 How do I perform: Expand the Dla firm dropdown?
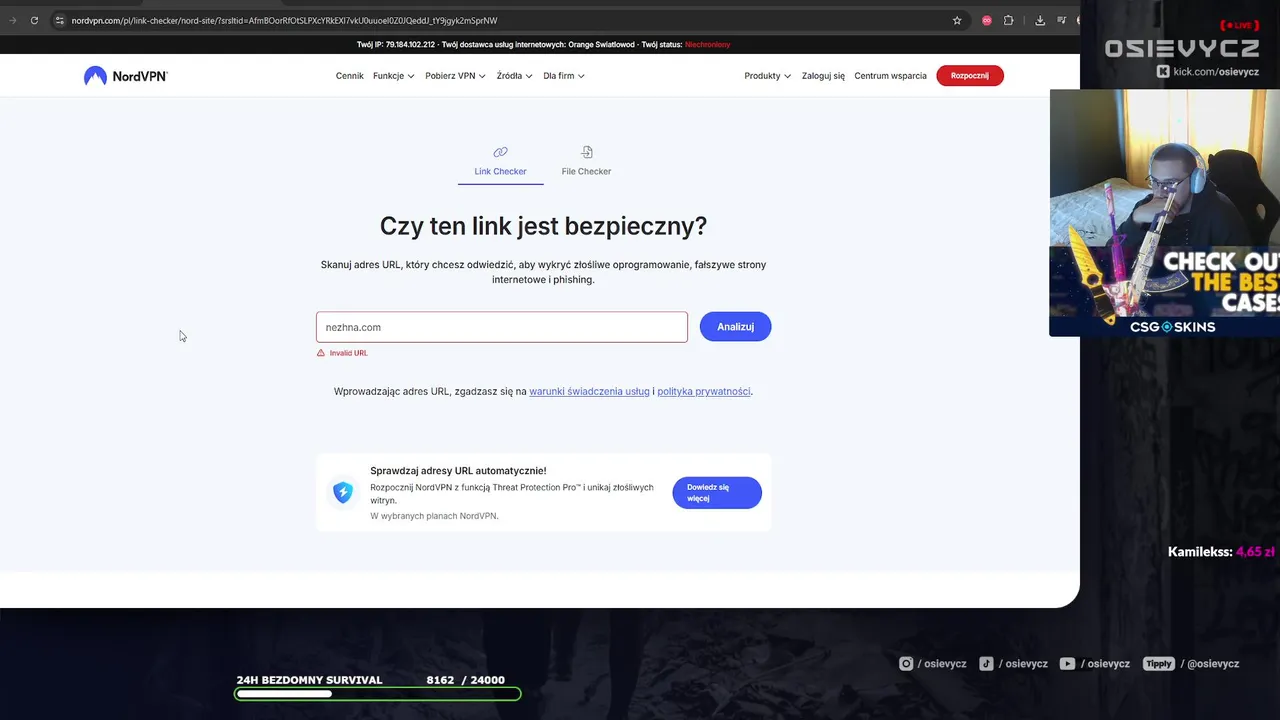[x=564, y=76]
